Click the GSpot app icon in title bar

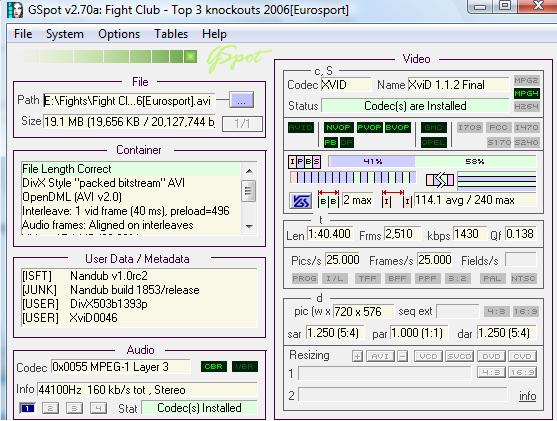pyautogui.click(x=15, y=10)
